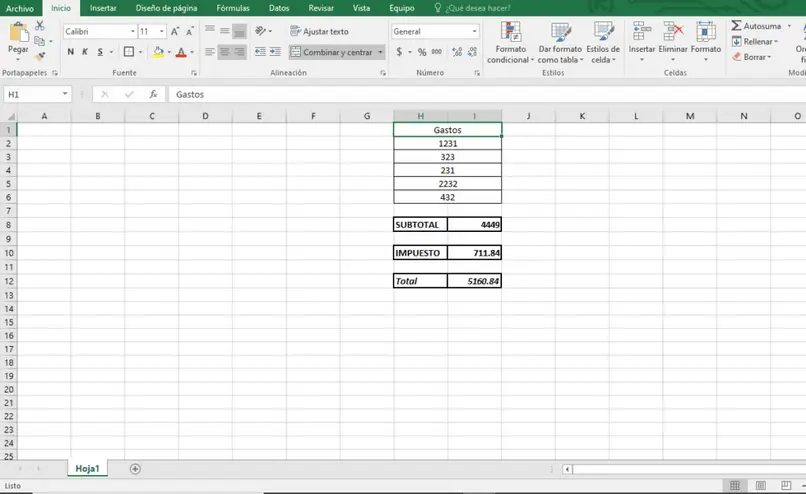Open the Borrar button
Viewport: 806px width, 494px height.
752,57
